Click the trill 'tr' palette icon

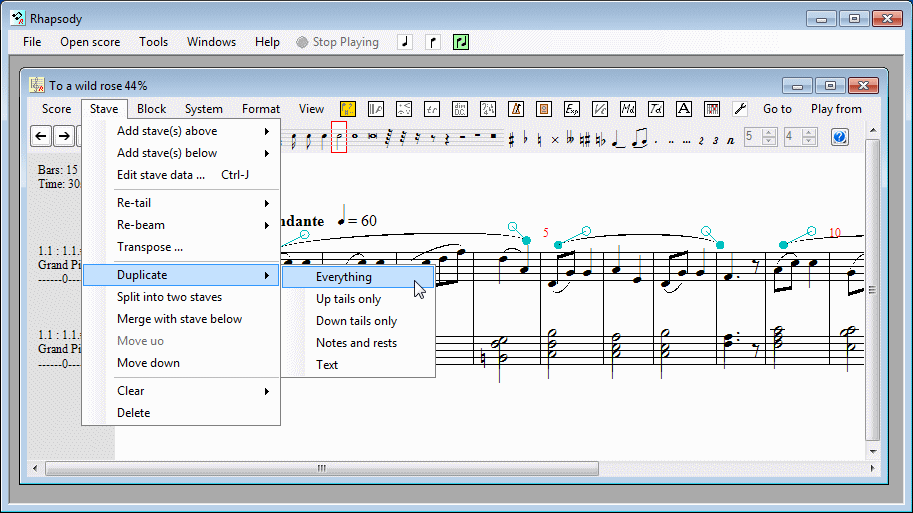(x=432, y=109)
